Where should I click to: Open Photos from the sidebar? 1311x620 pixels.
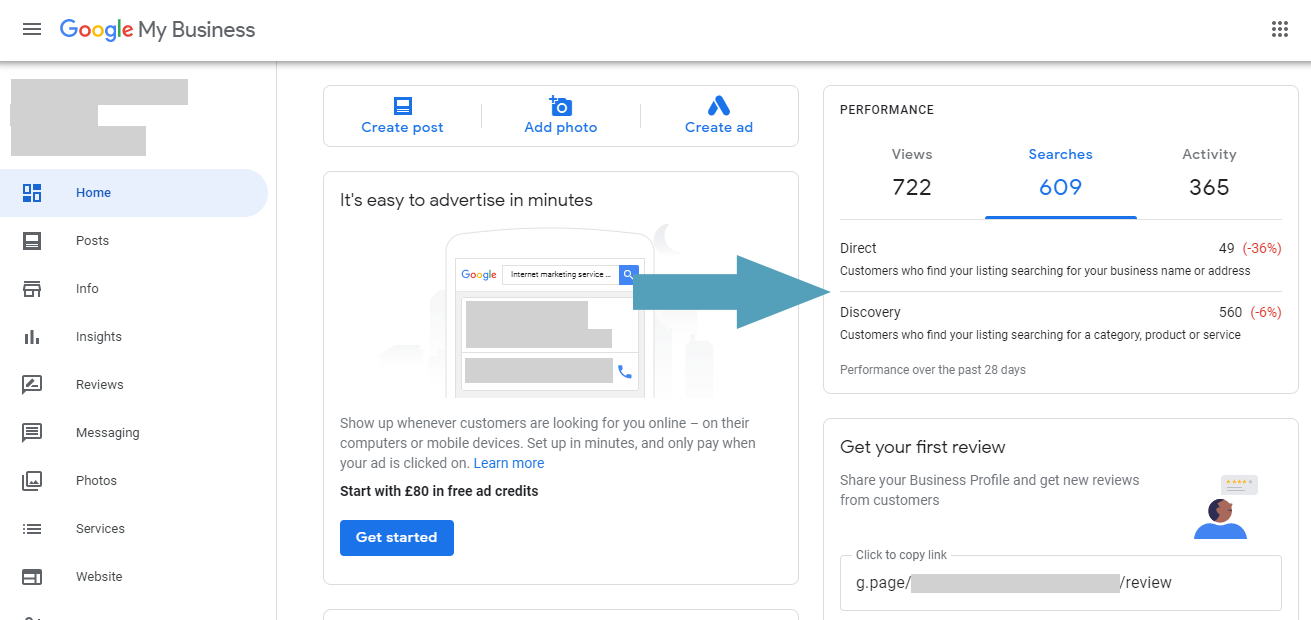tap(134, 481)
